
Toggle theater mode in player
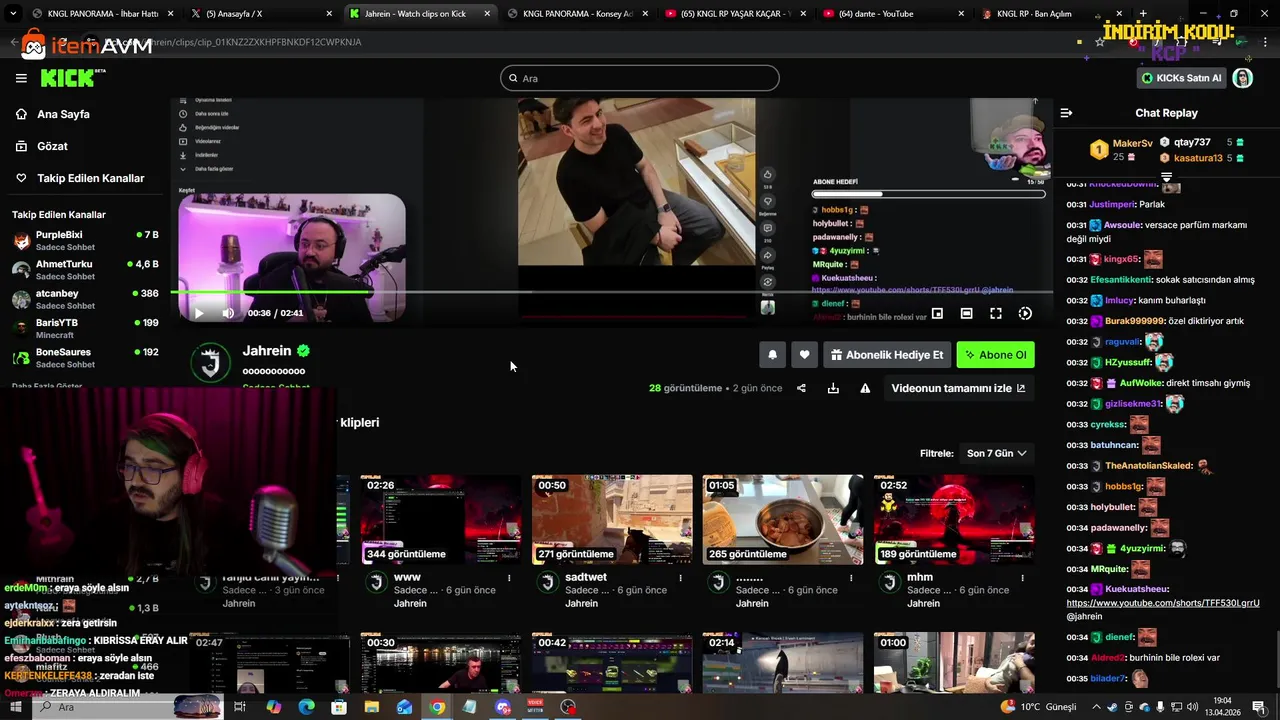(x=966, y=313)
